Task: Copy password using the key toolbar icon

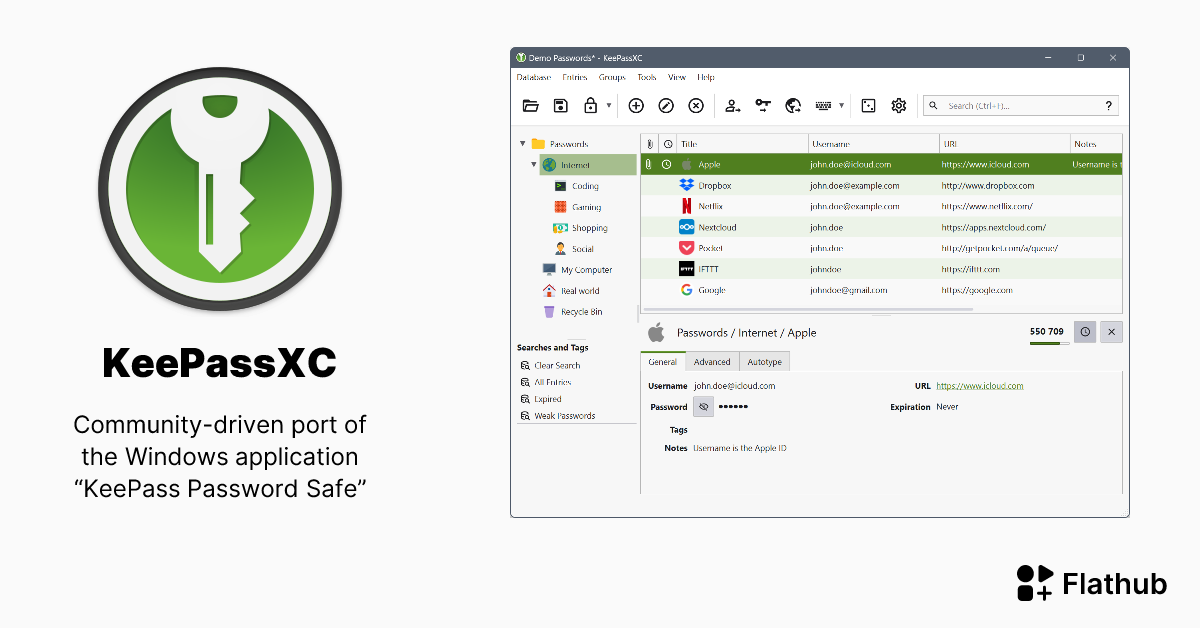Action: (763, 106)
